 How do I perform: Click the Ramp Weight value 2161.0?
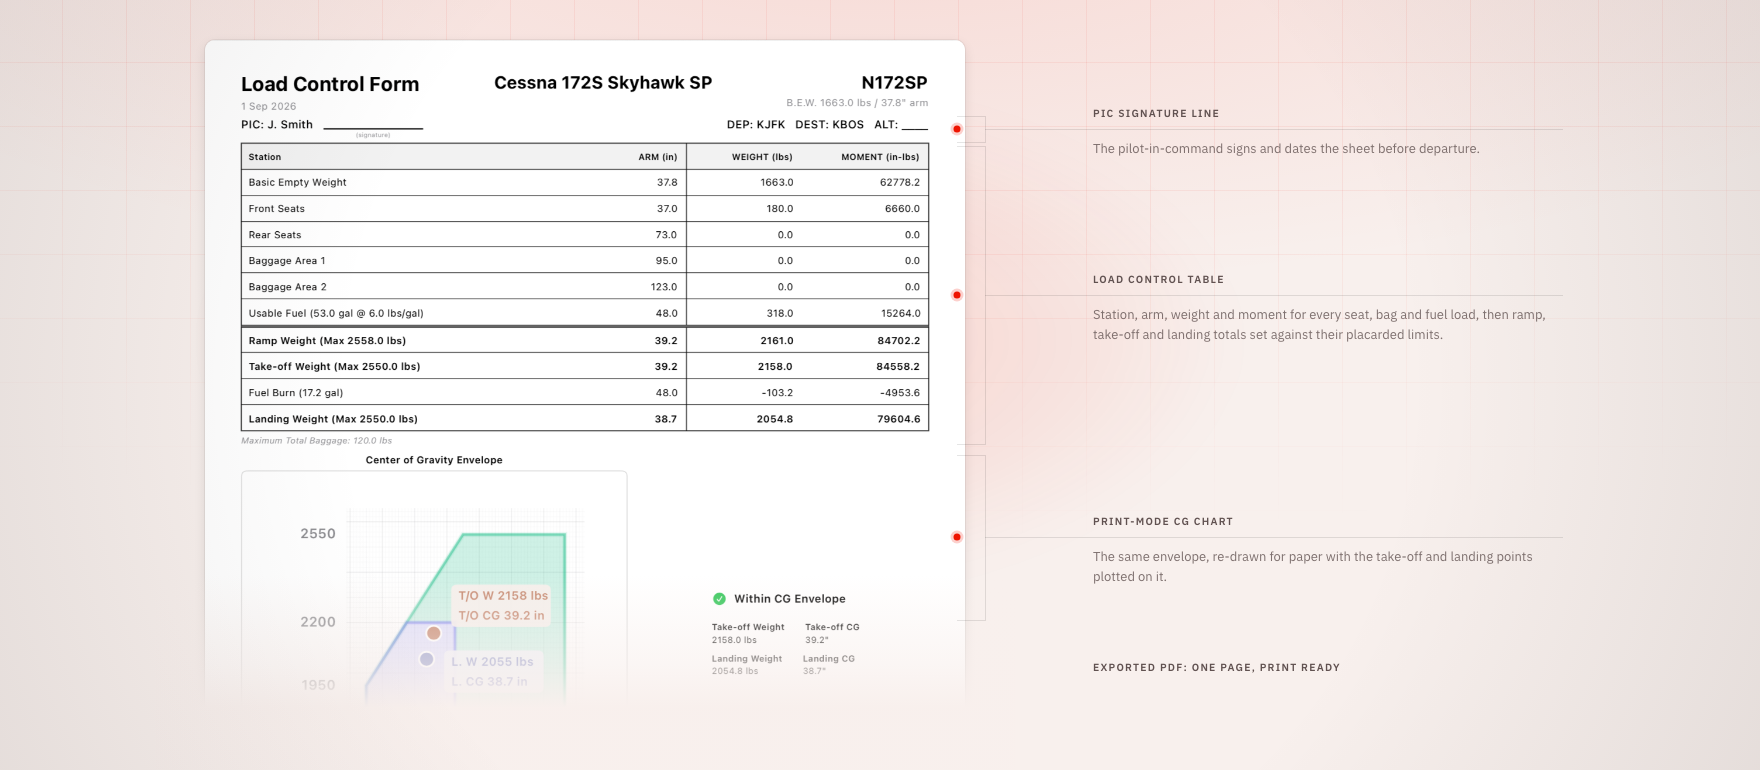pos(777,341)
